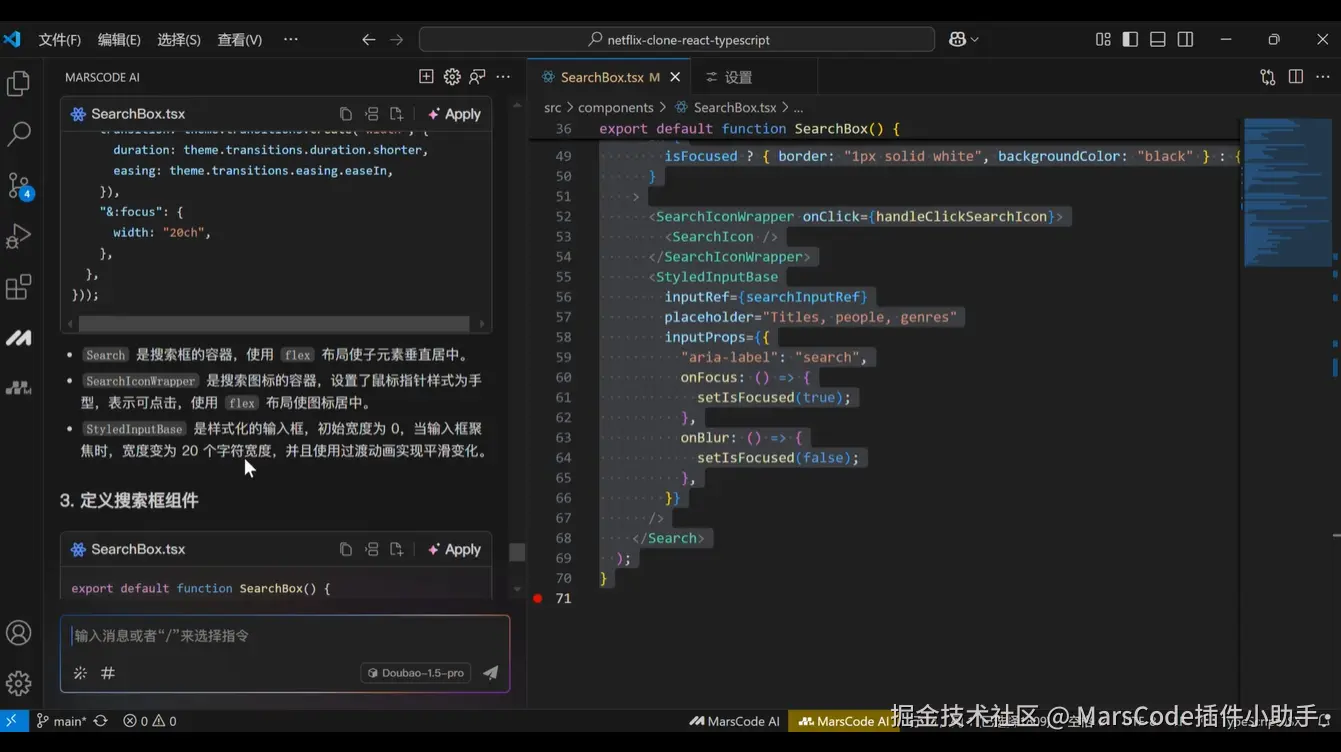
Task: Focus the MarsCode chat message input
Action: tap(285, 636)
